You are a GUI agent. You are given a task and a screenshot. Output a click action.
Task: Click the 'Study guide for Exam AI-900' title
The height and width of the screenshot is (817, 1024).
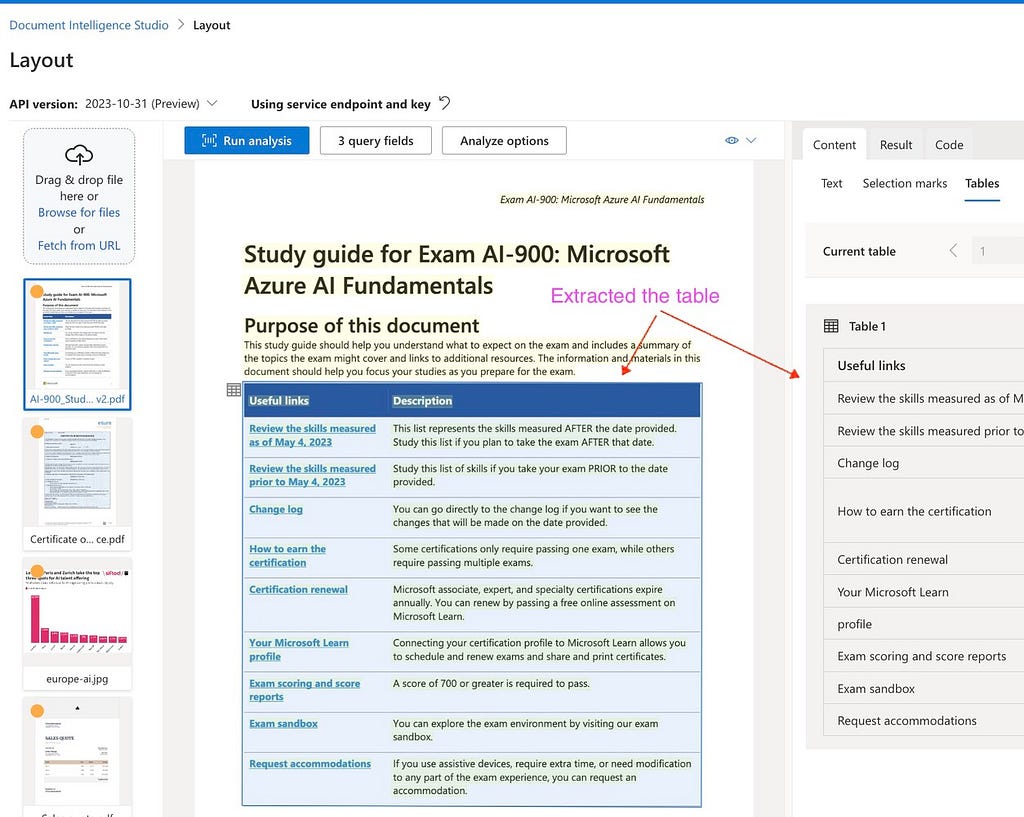[456, 270]
